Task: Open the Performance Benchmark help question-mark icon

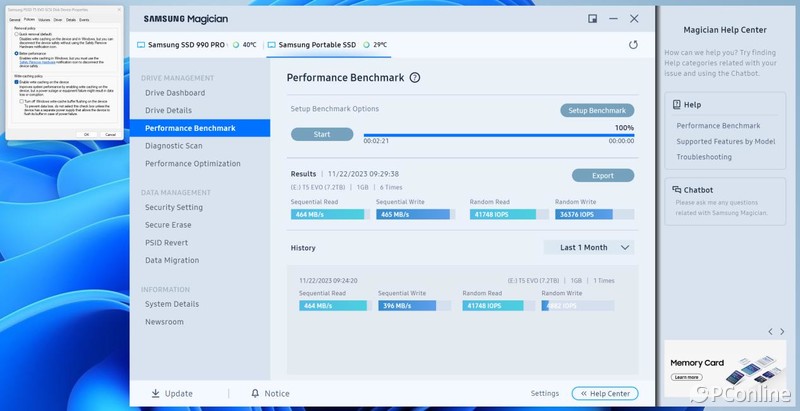Action: 415,77
